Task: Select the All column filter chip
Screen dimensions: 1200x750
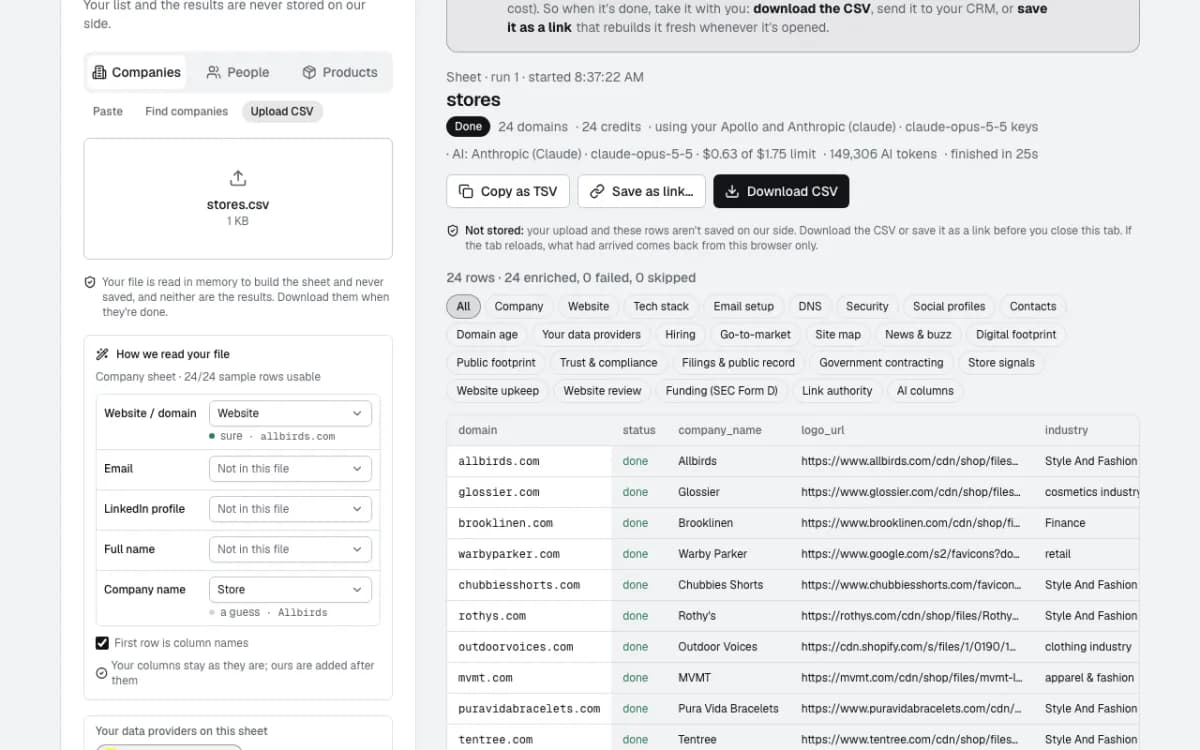Action: (463, 307)
